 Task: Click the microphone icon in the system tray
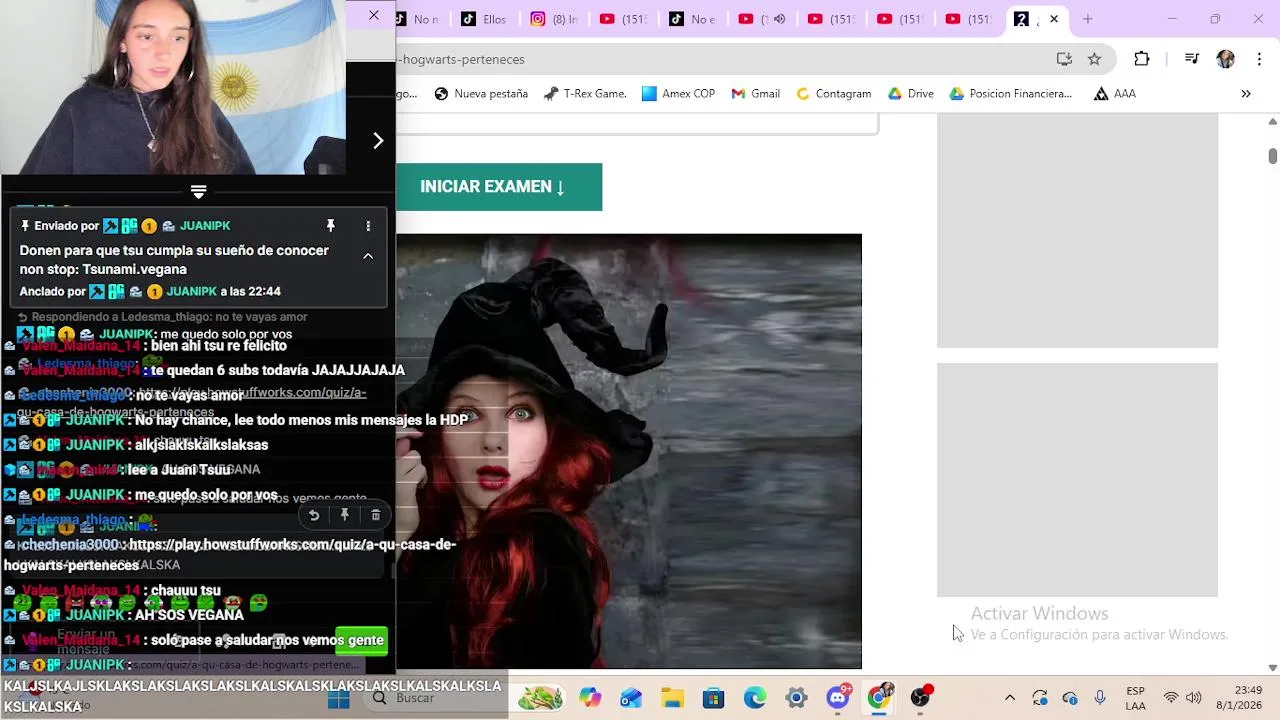[1100, 698]
